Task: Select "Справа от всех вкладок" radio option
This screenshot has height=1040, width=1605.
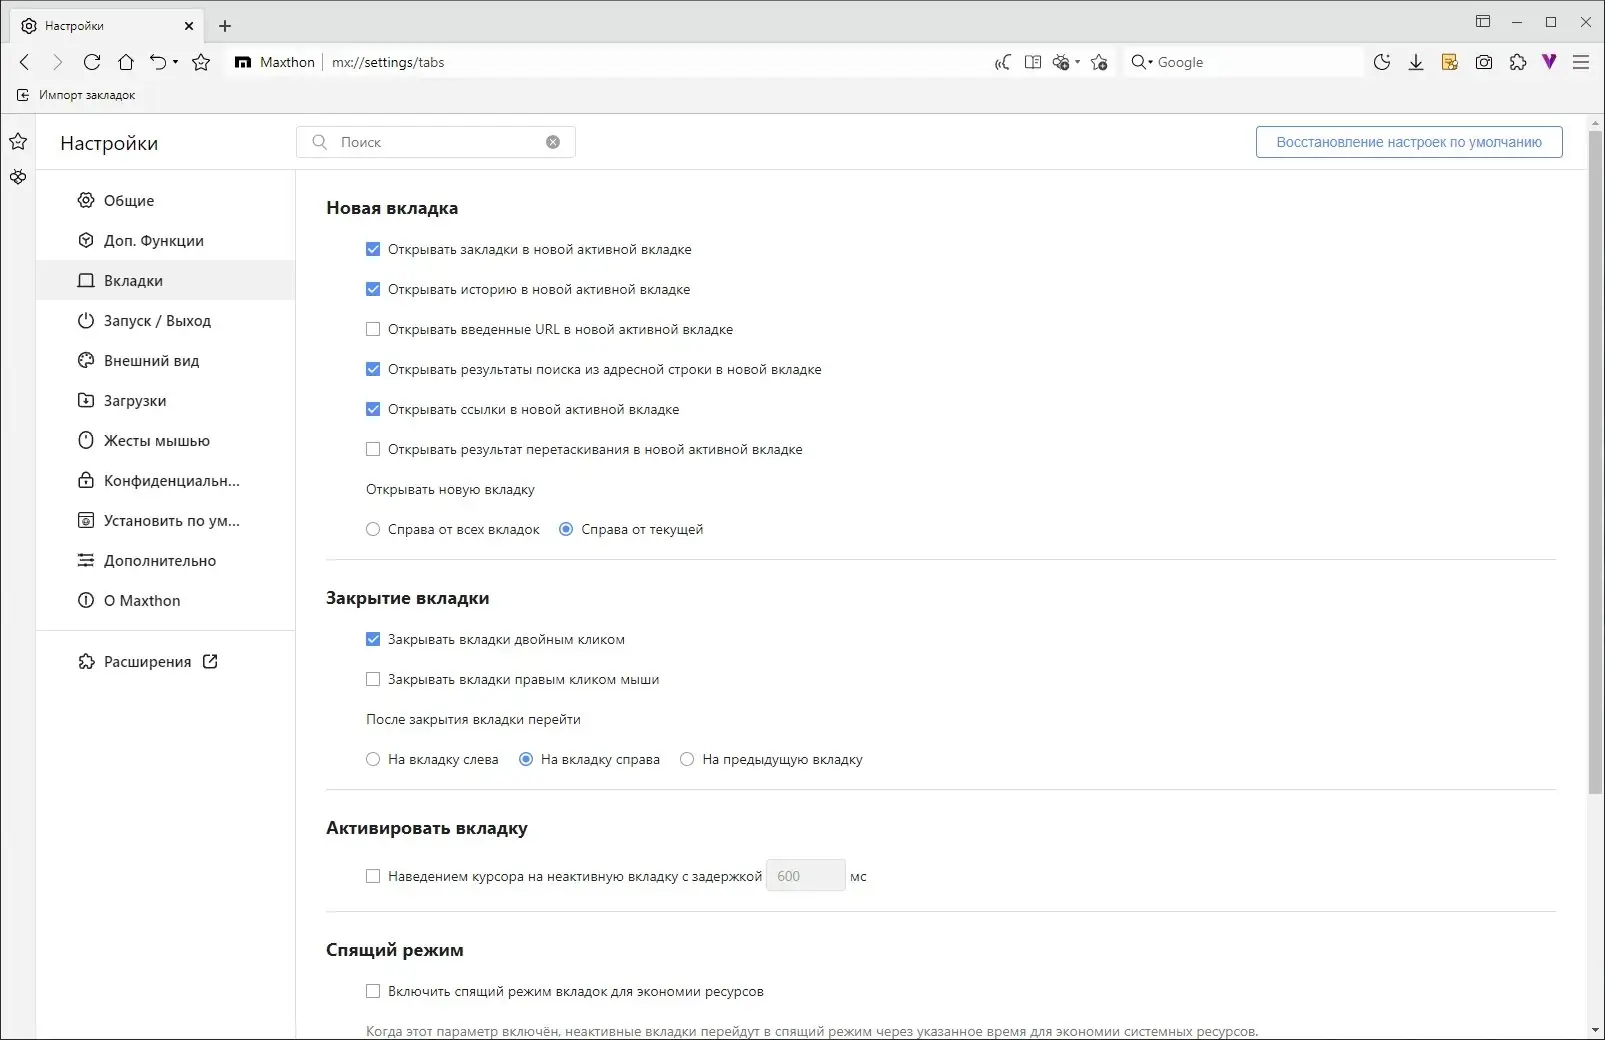Action: click(x=373, y=529)
